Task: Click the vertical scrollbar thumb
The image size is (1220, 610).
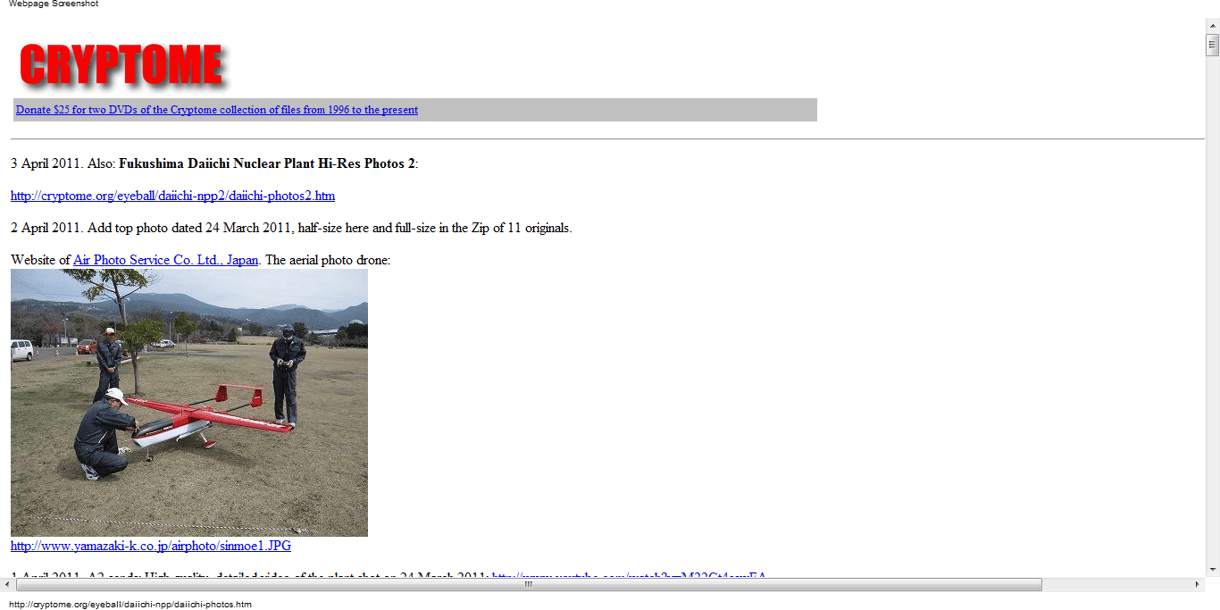Action: pyautogui.click(x=1212, y=44)
